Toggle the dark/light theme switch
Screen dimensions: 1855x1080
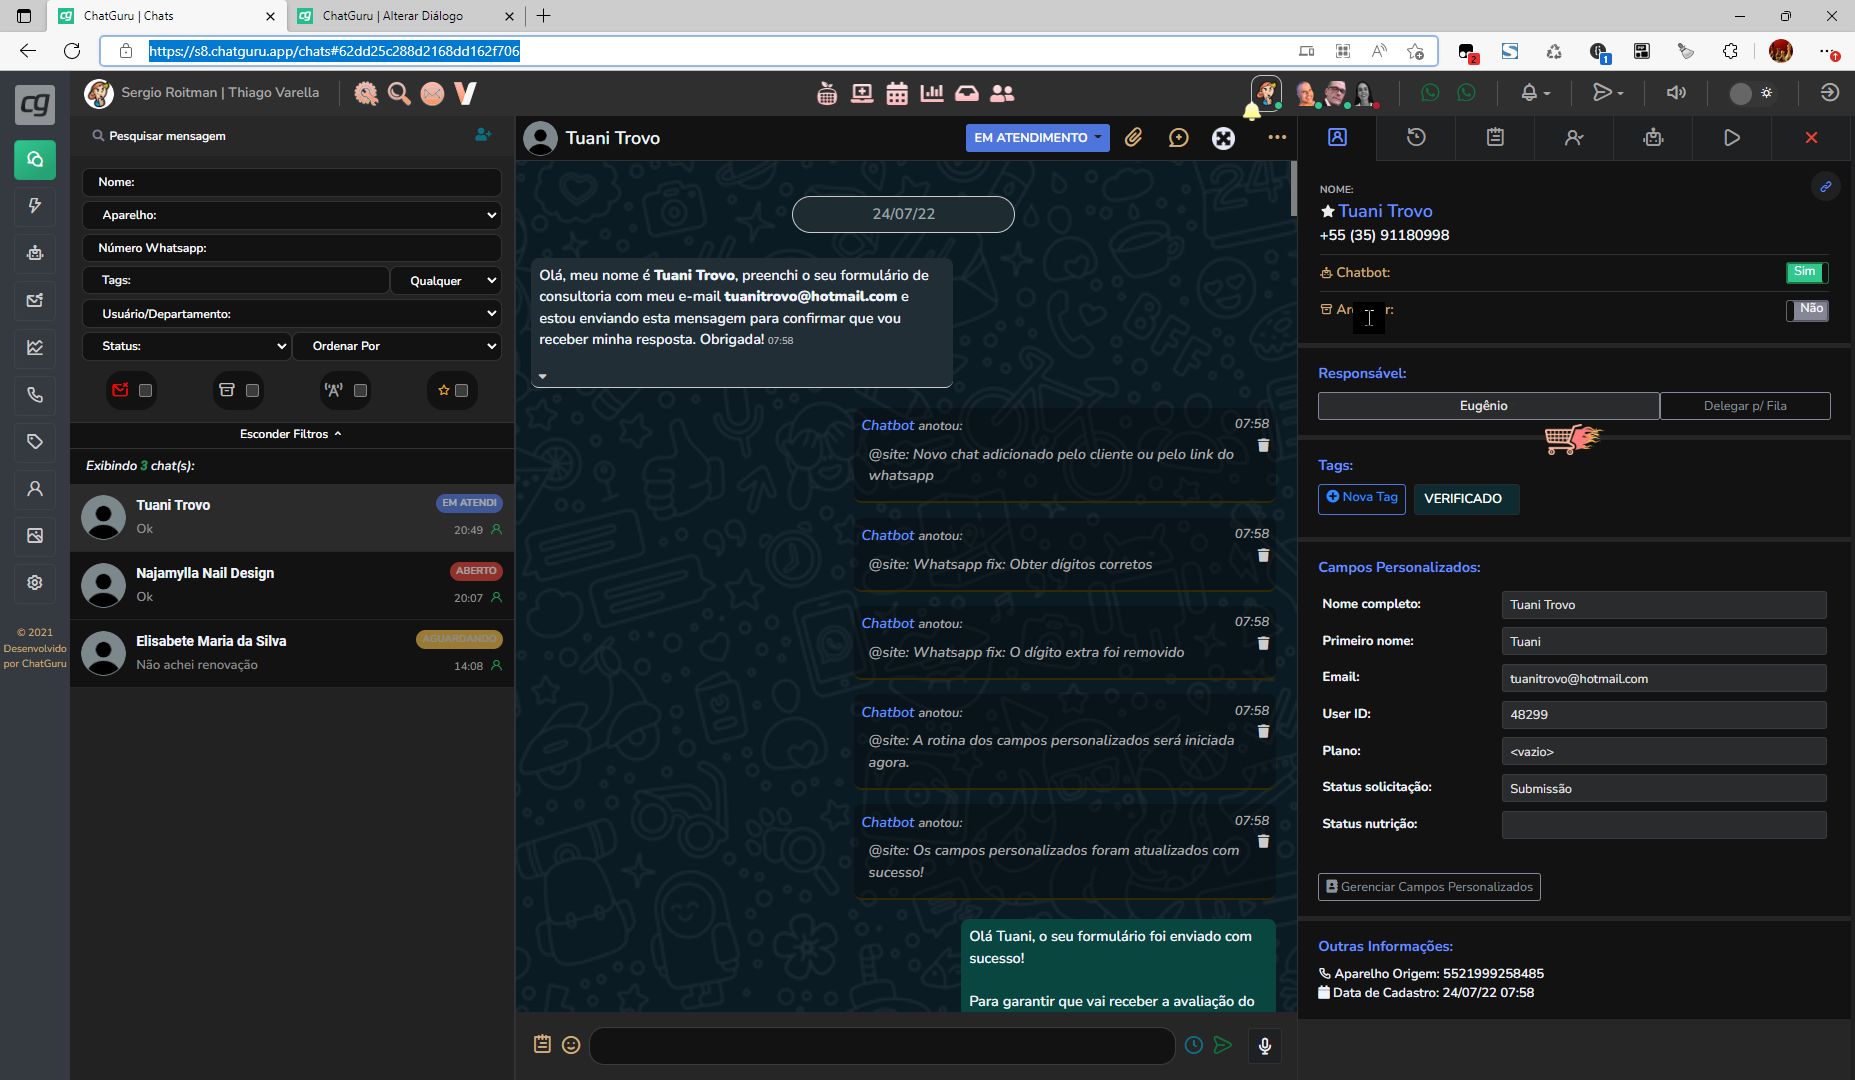click(1751, 93)
